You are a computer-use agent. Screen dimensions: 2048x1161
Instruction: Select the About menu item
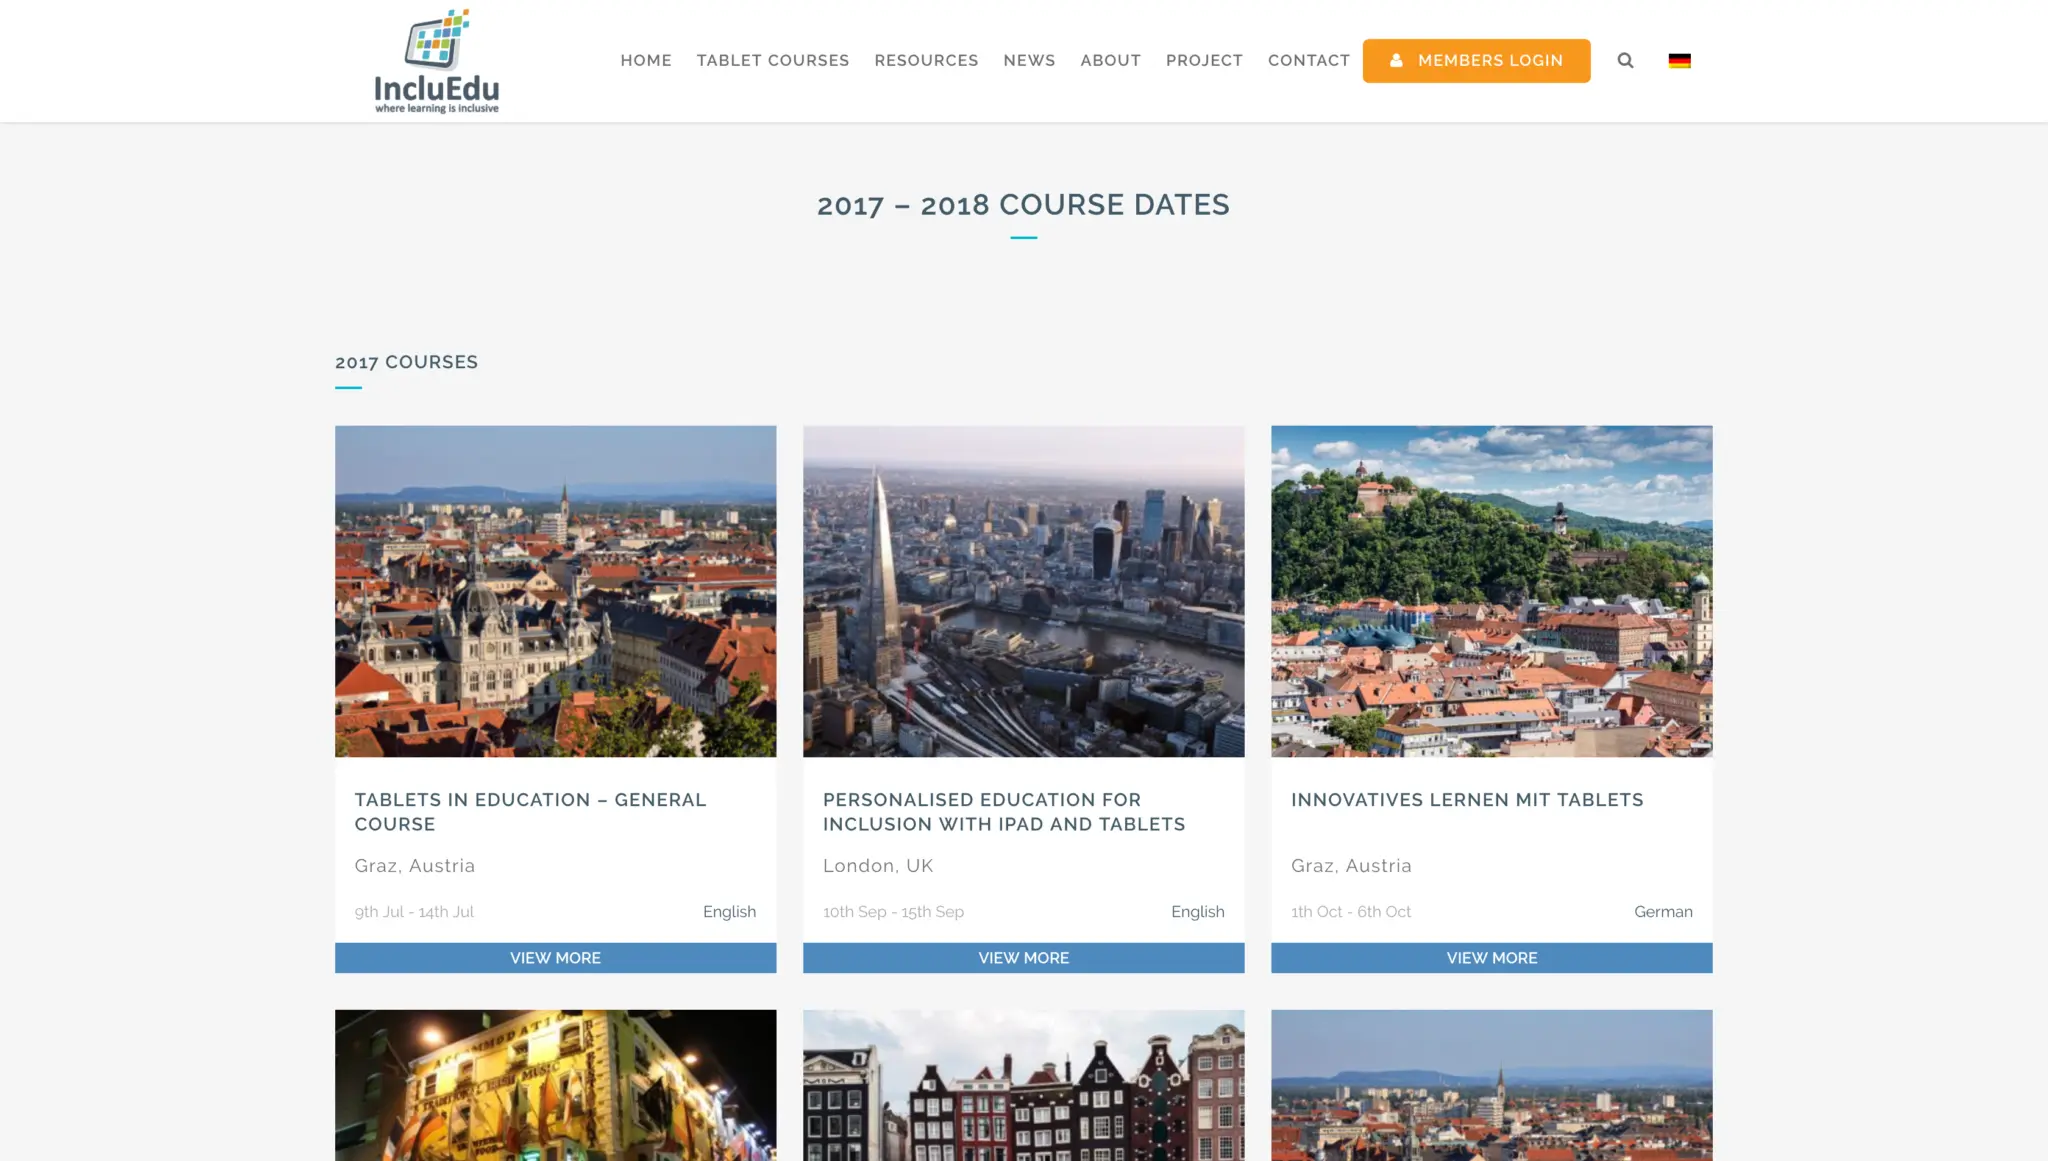[x=1110, y=60]
